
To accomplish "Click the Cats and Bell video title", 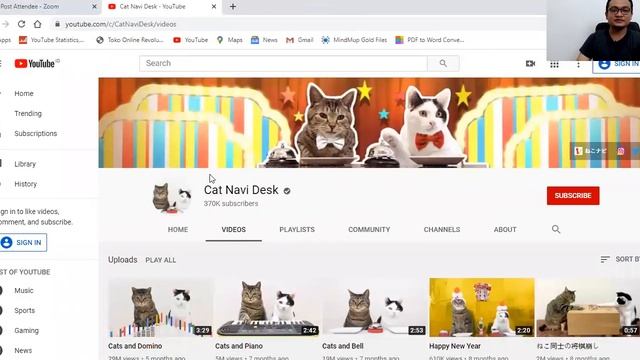I will (342, 346).
